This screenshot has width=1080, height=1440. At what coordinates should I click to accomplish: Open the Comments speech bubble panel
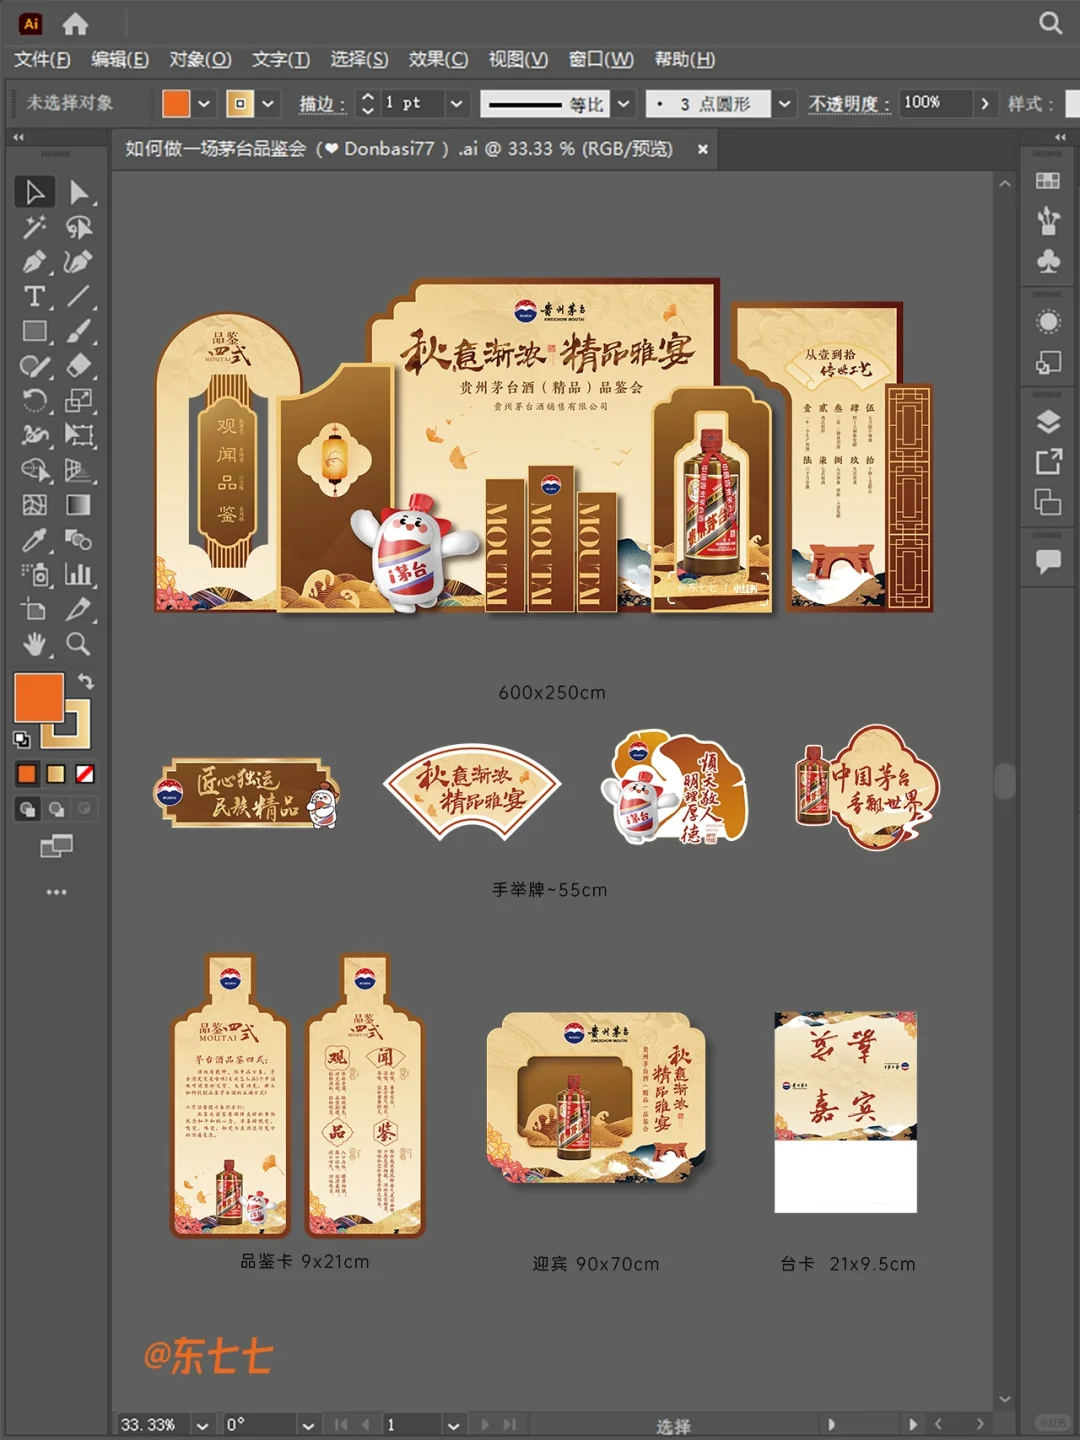1048,561
